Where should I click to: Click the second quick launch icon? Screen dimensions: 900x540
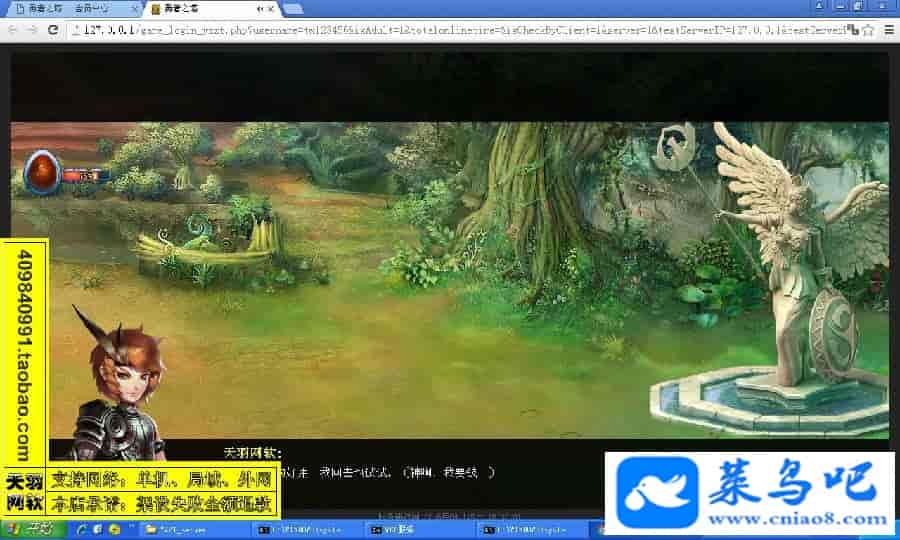(x=98, y=529)
